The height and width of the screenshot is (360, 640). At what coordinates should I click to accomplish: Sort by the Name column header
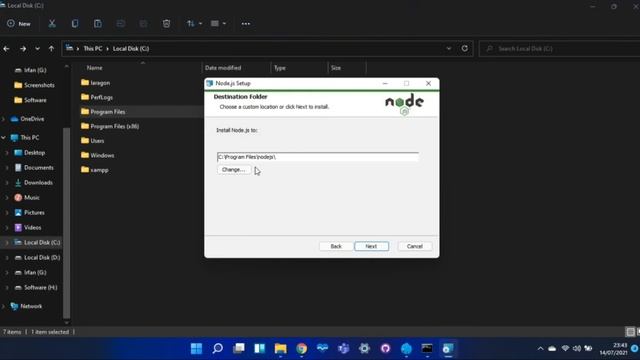[94, 68]
